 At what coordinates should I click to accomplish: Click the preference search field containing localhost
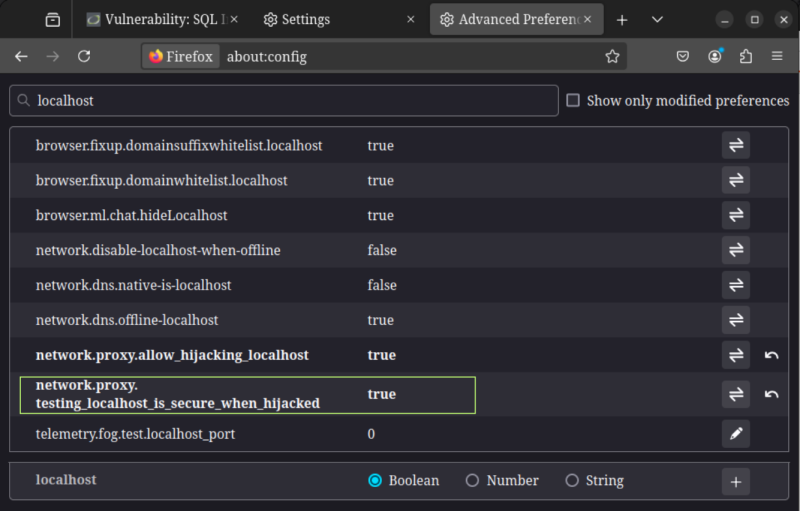pos(284,100)
